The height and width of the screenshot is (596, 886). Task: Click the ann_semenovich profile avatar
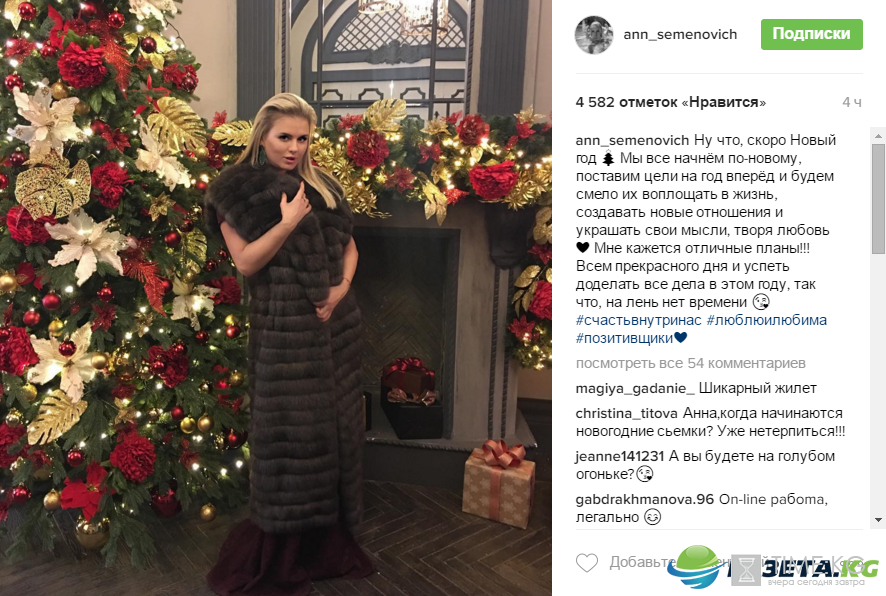pos(594,34)
